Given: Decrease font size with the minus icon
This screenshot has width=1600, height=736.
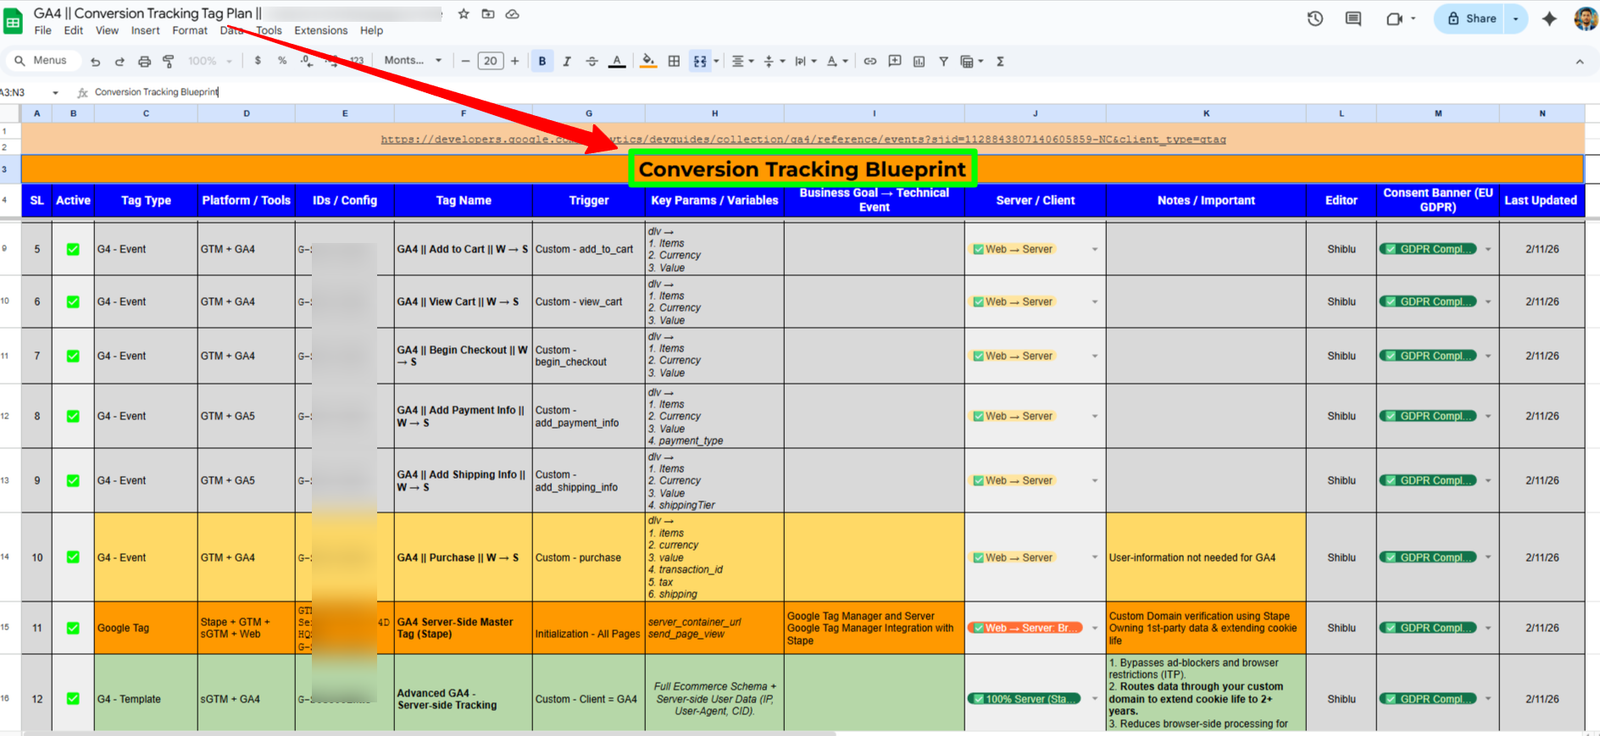Looking at the screenshot, I should pyautogui.click(x=465, y=61).
